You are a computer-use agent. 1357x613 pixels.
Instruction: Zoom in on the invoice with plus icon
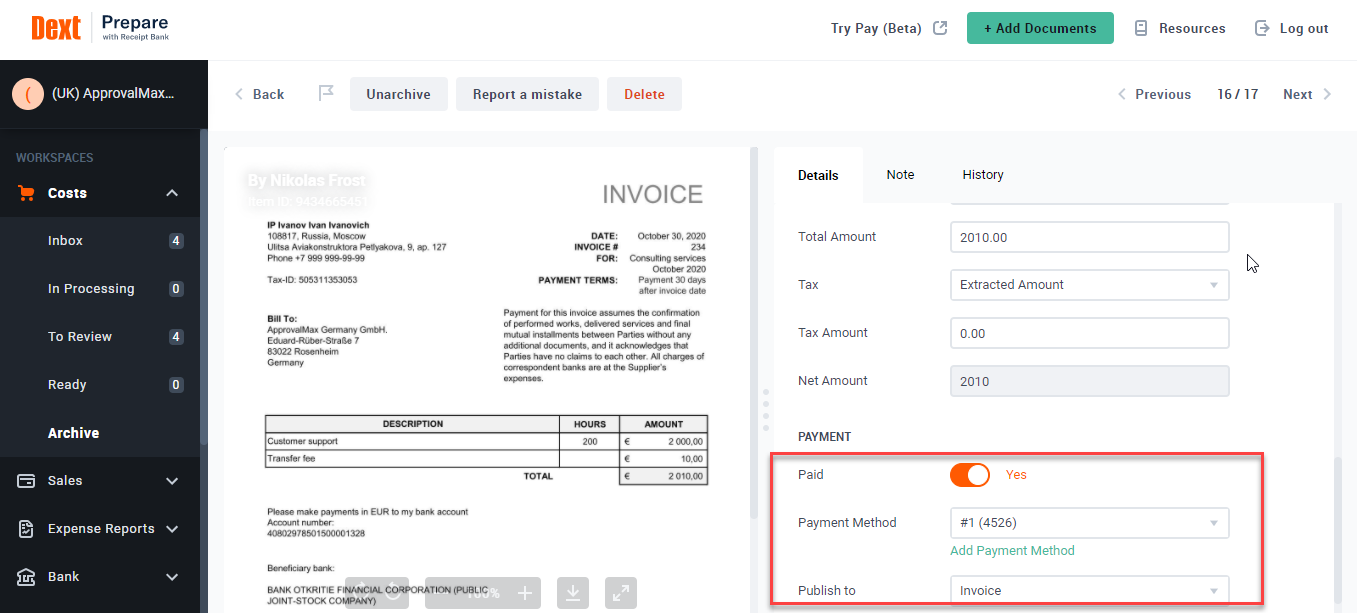(524, 593)
